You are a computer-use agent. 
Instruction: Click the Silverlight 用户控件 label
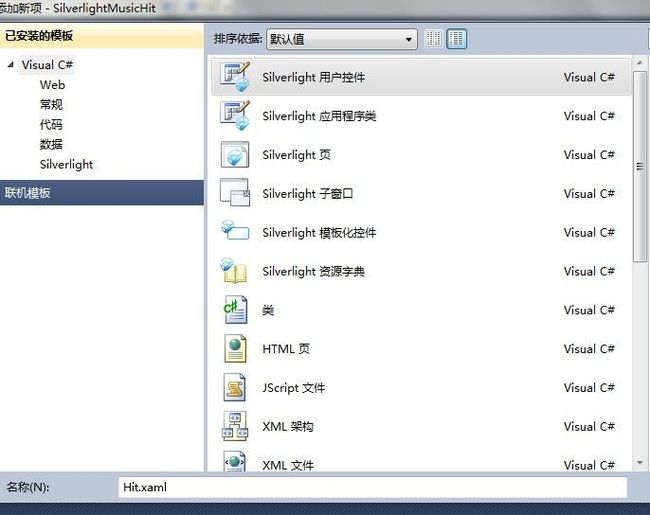(x=313, y=78)
